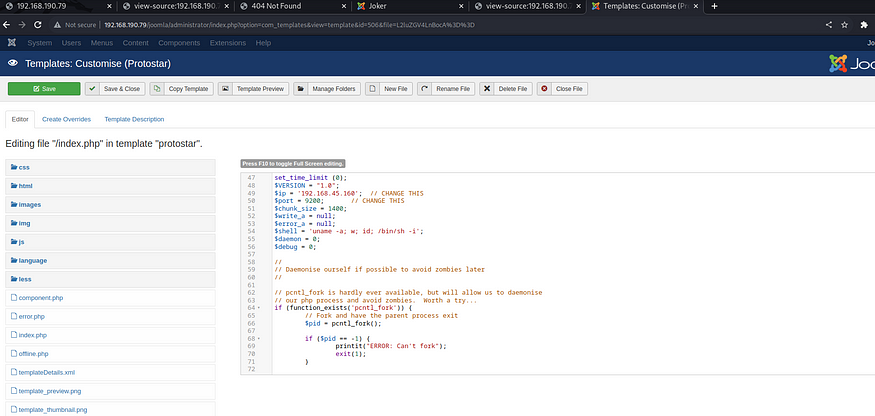Expand the html folder
The height and width of the screenshot is (416, 875).
point(110,186)
